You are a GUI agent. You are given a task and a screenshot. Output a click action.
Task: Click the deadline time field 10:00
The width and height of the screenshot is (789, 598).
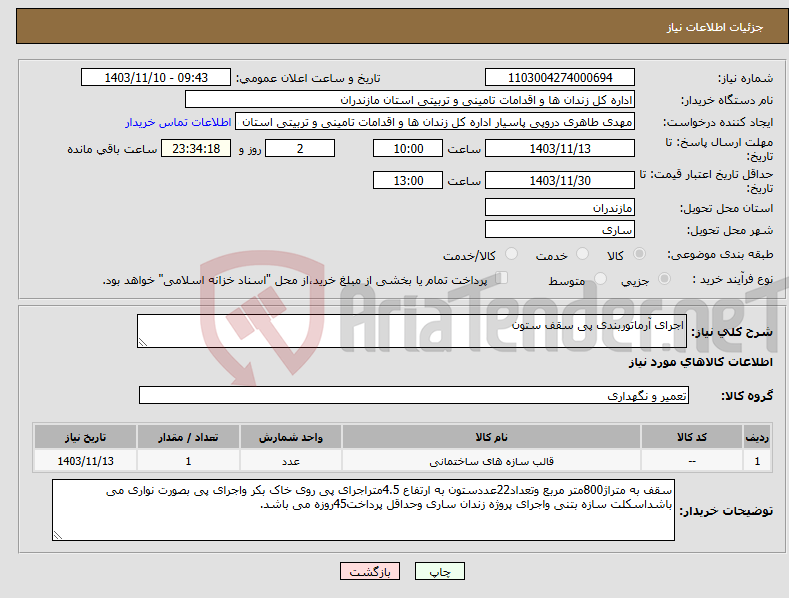pyautogui.click(x=408, y=148)
